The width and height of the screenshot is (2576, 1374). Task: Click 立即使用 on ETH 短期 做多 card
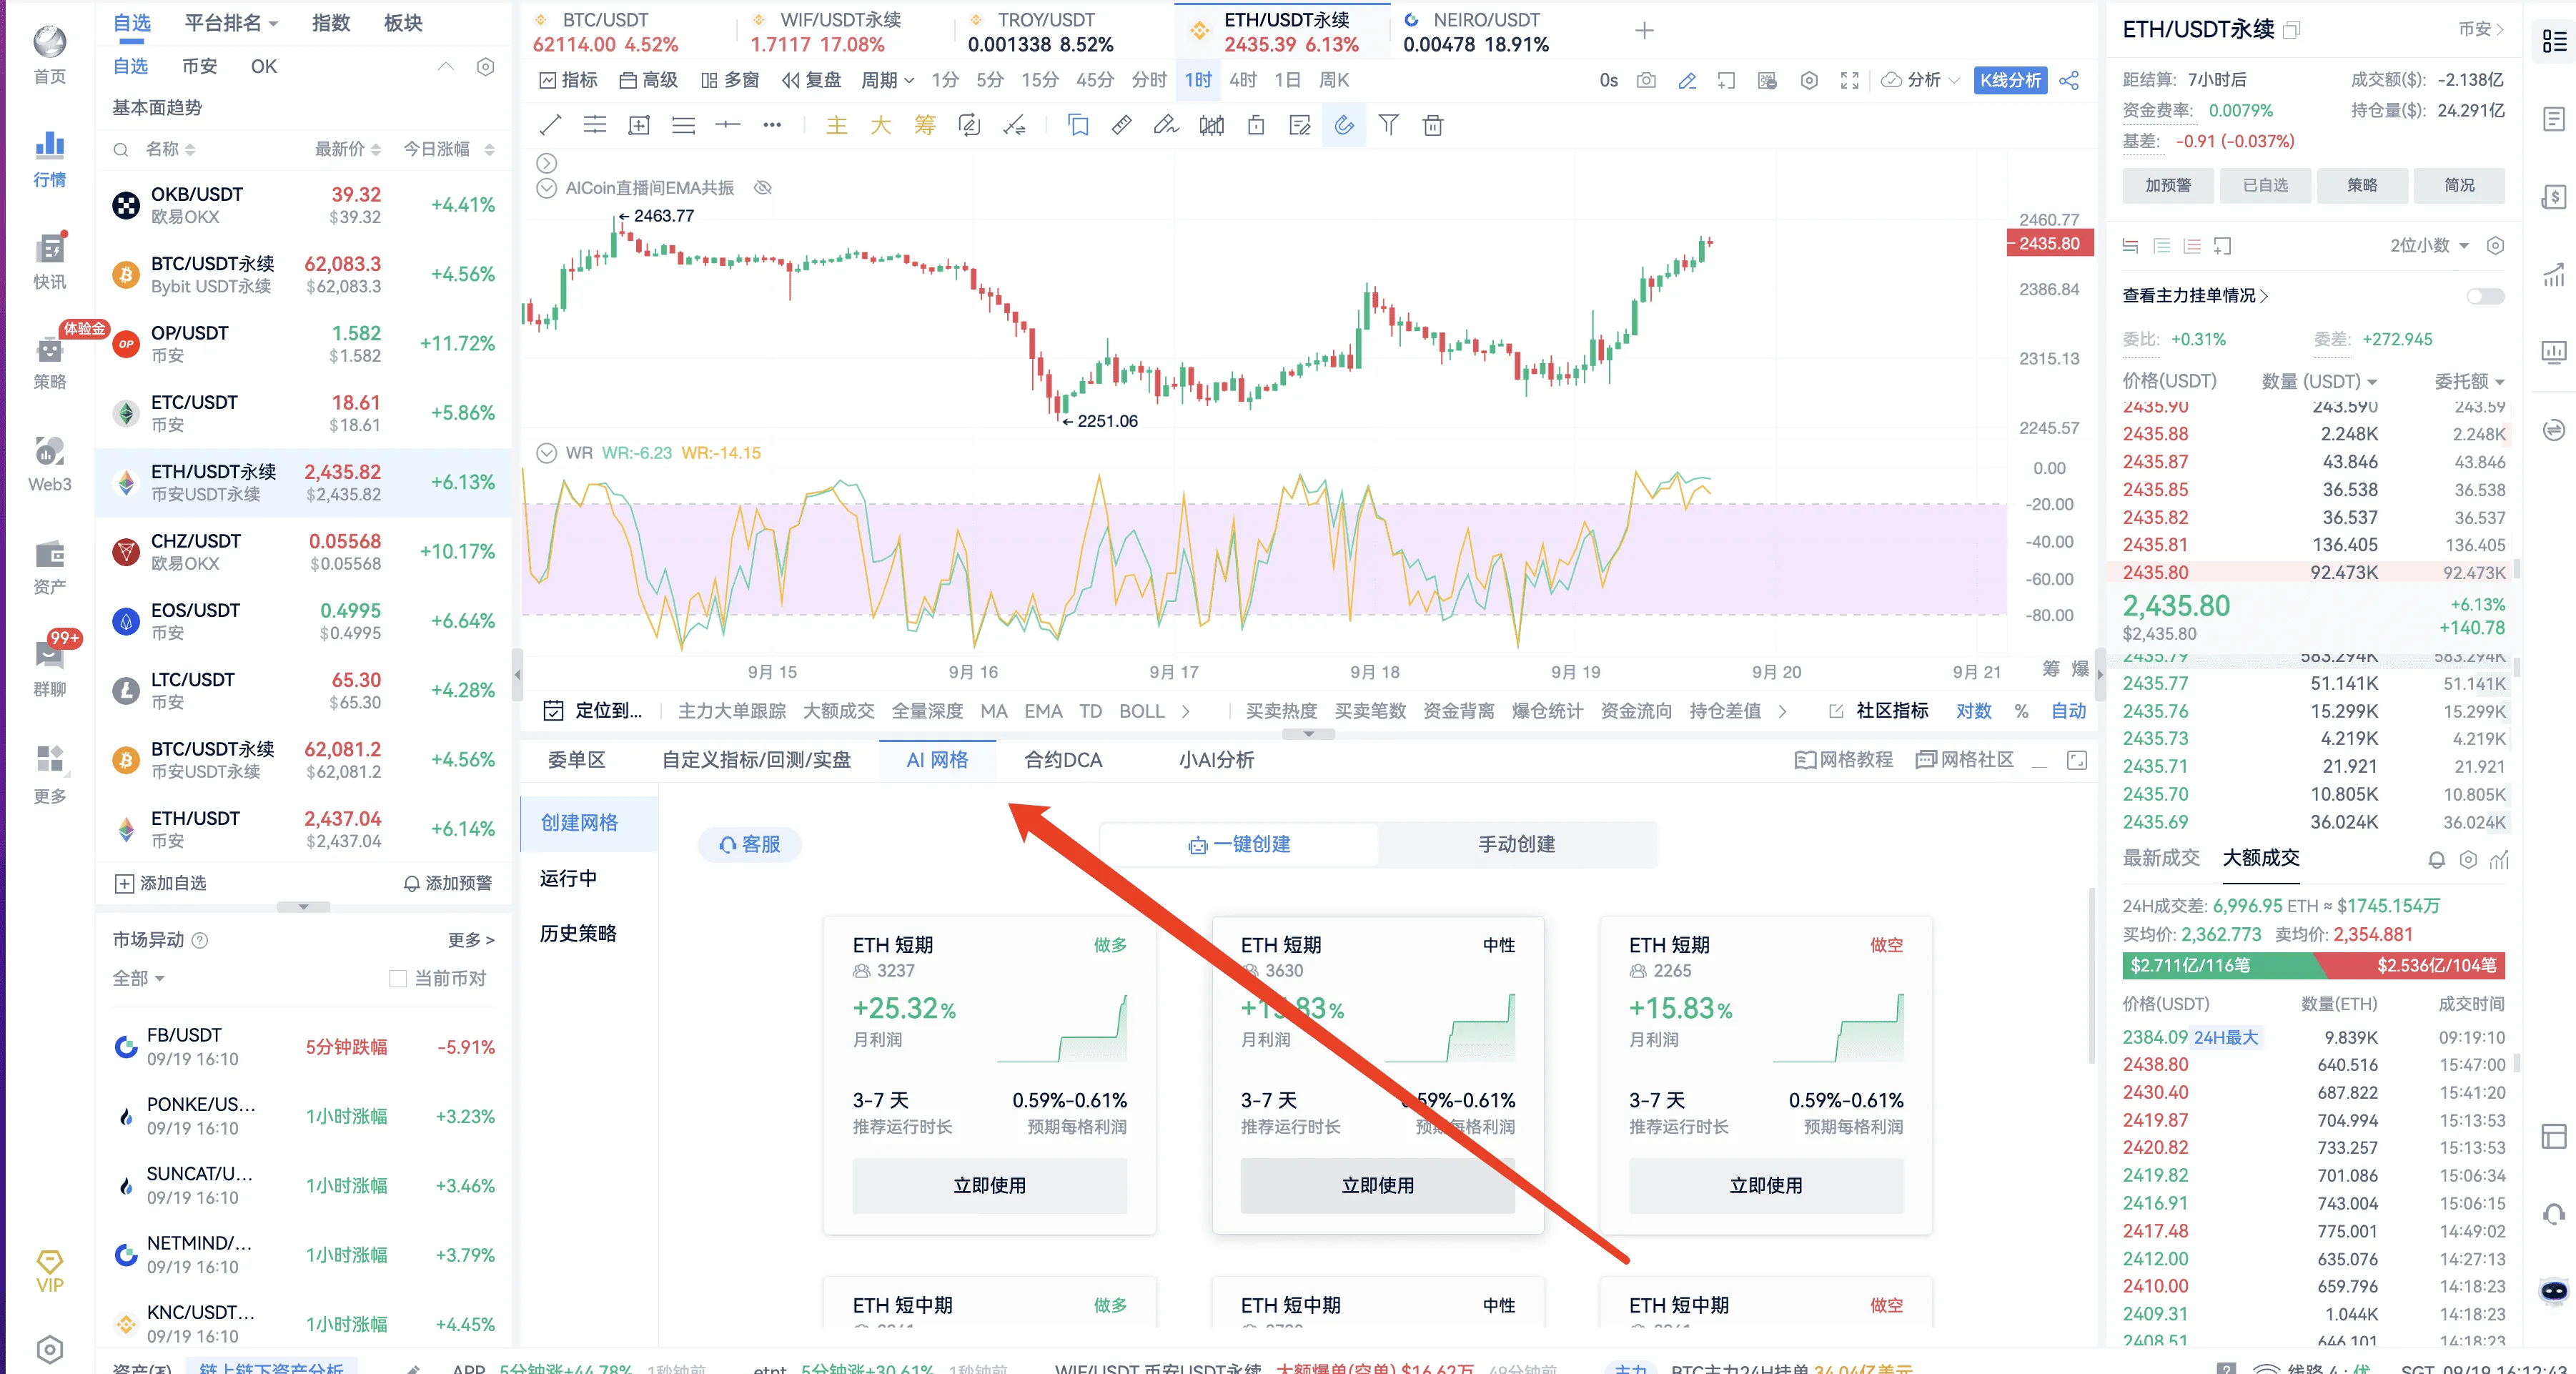[989, 1185]
